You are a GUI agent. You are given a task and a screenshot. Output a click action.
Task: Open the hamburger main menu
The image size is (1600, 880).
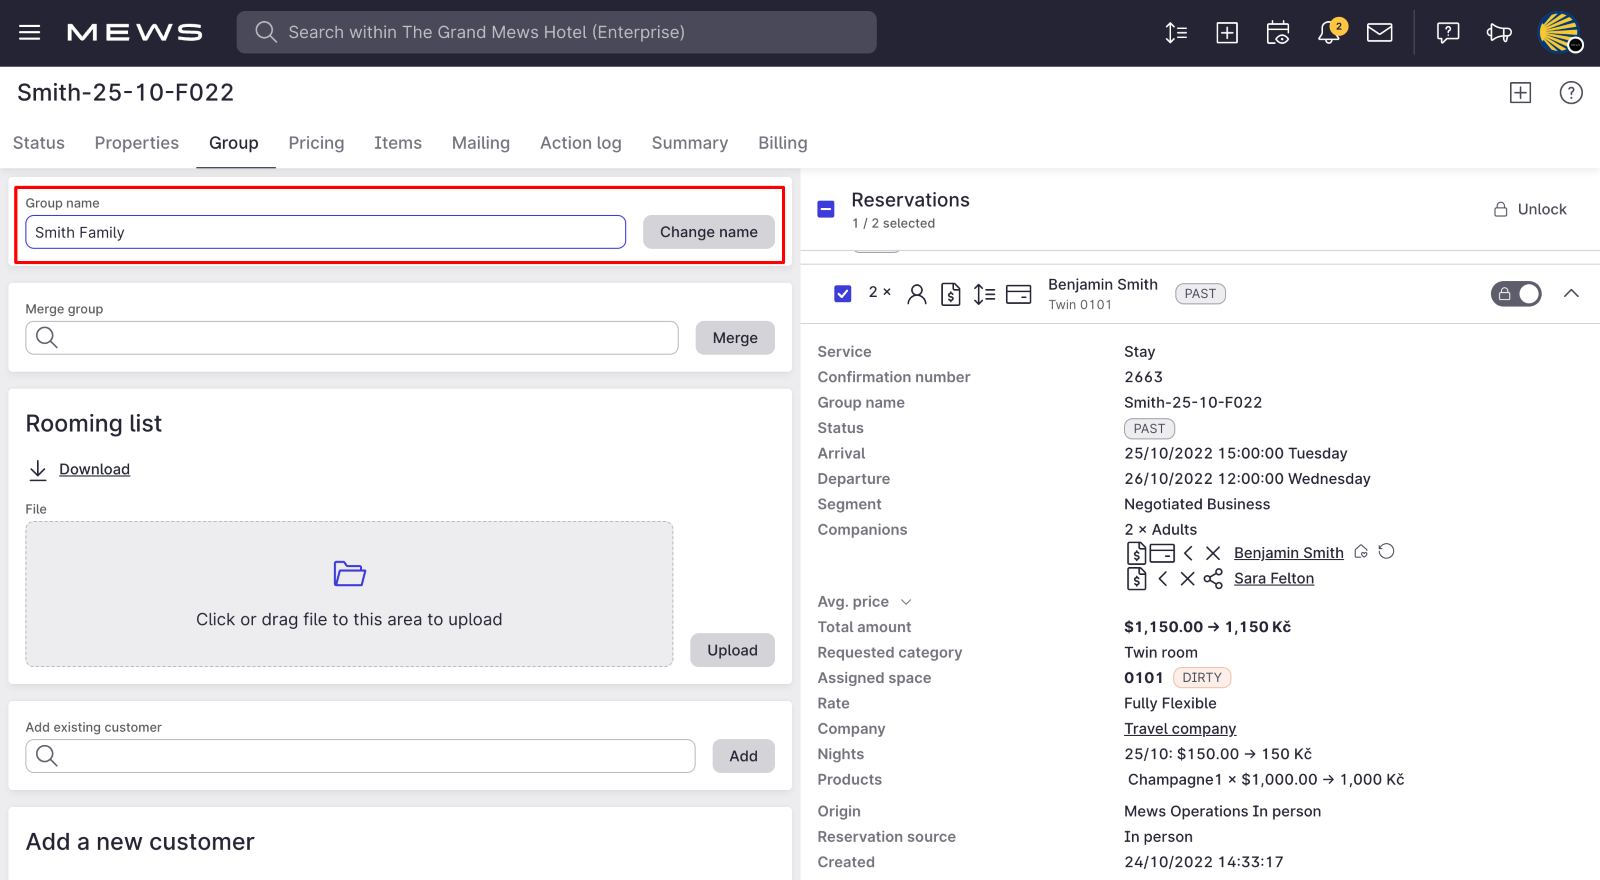[x=30, y=32]
